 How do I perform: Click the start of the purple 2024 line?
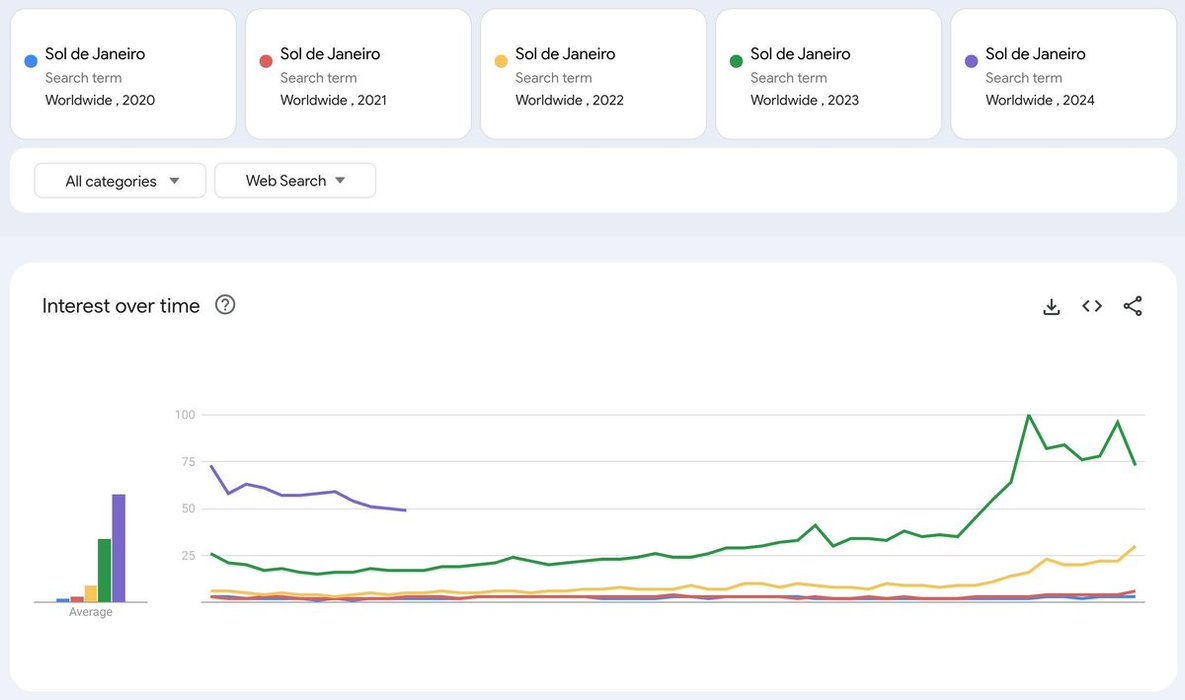coord(212,467)
